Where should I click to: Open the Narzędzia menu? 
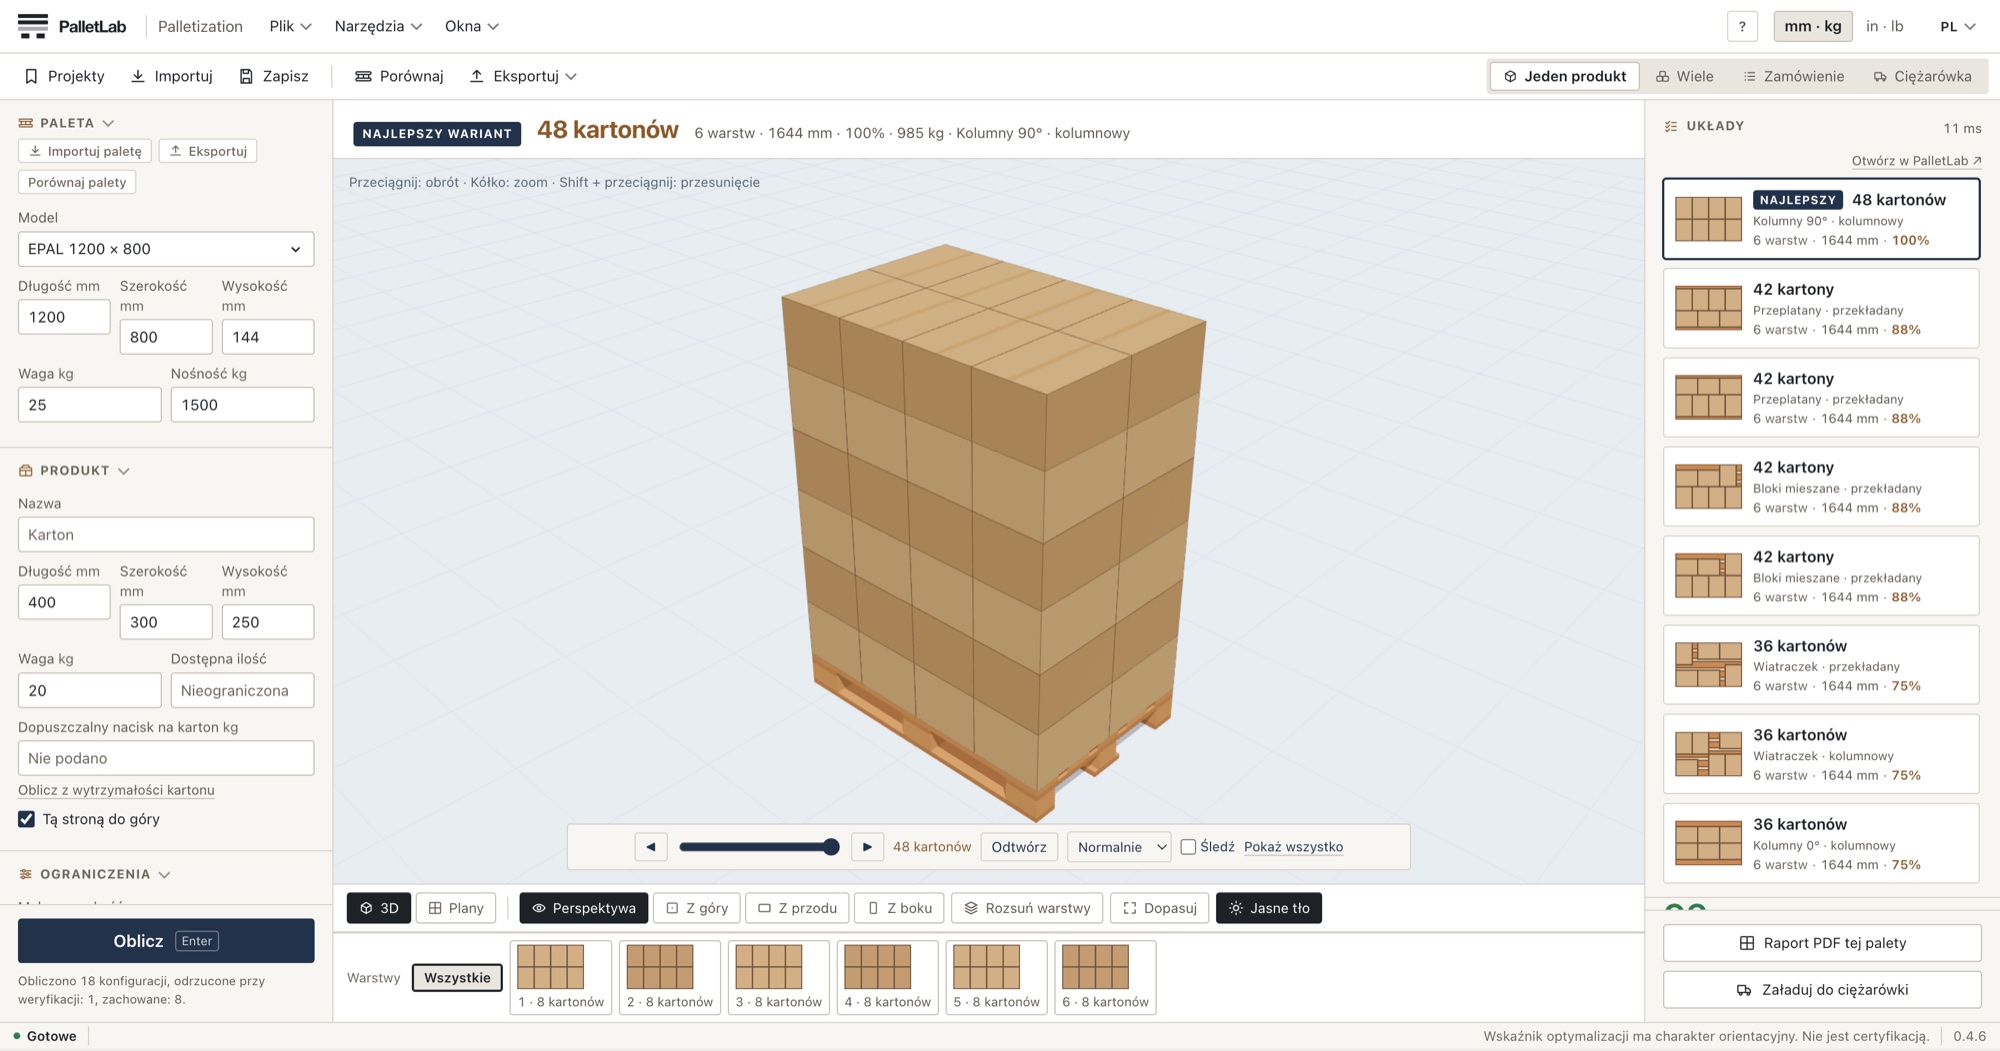[378, 26]
